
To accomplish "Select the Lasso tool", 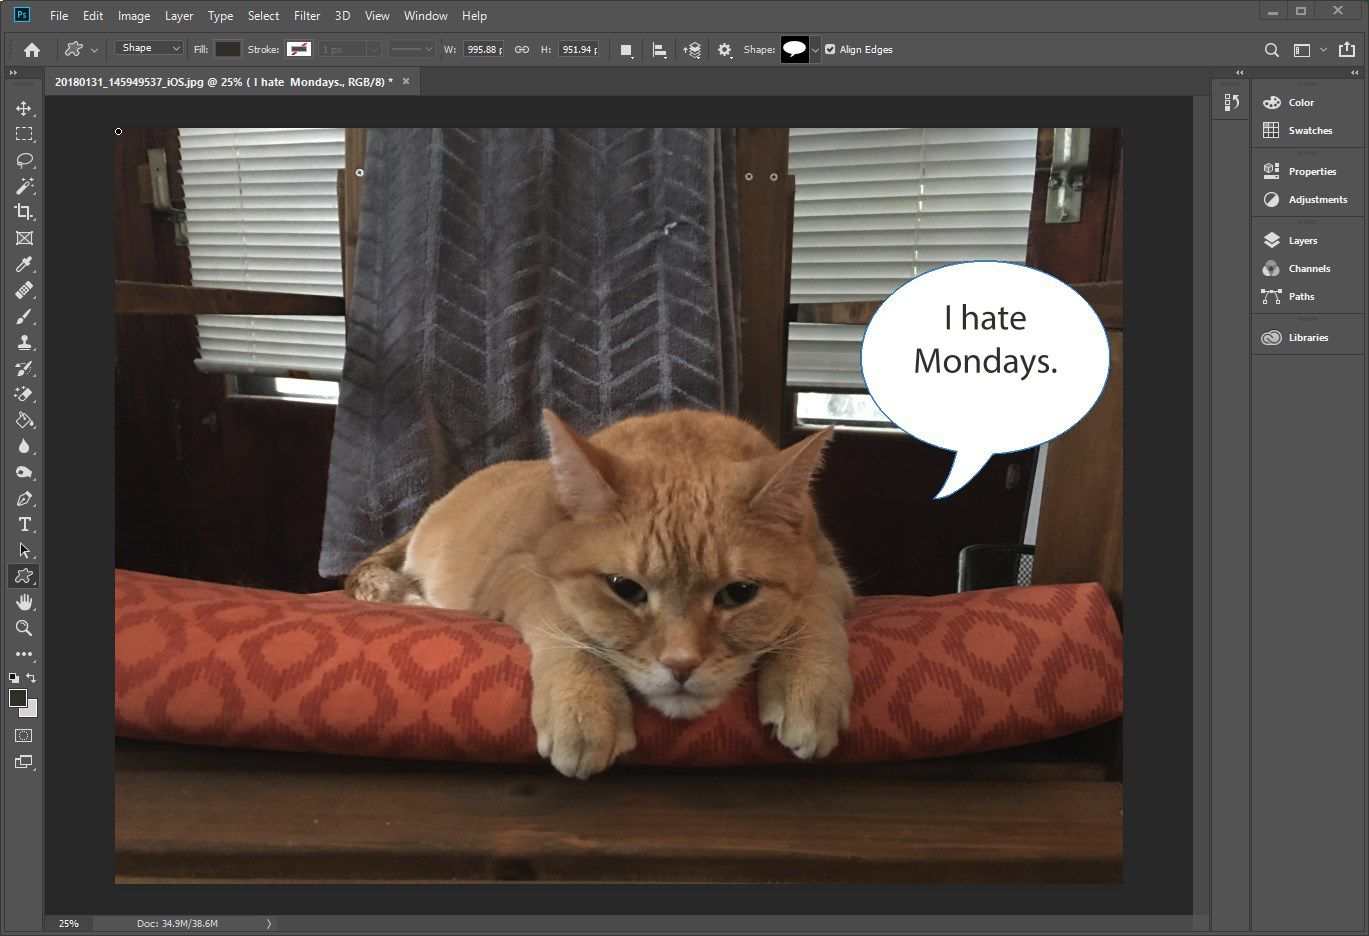I will (x=24, y=160).
